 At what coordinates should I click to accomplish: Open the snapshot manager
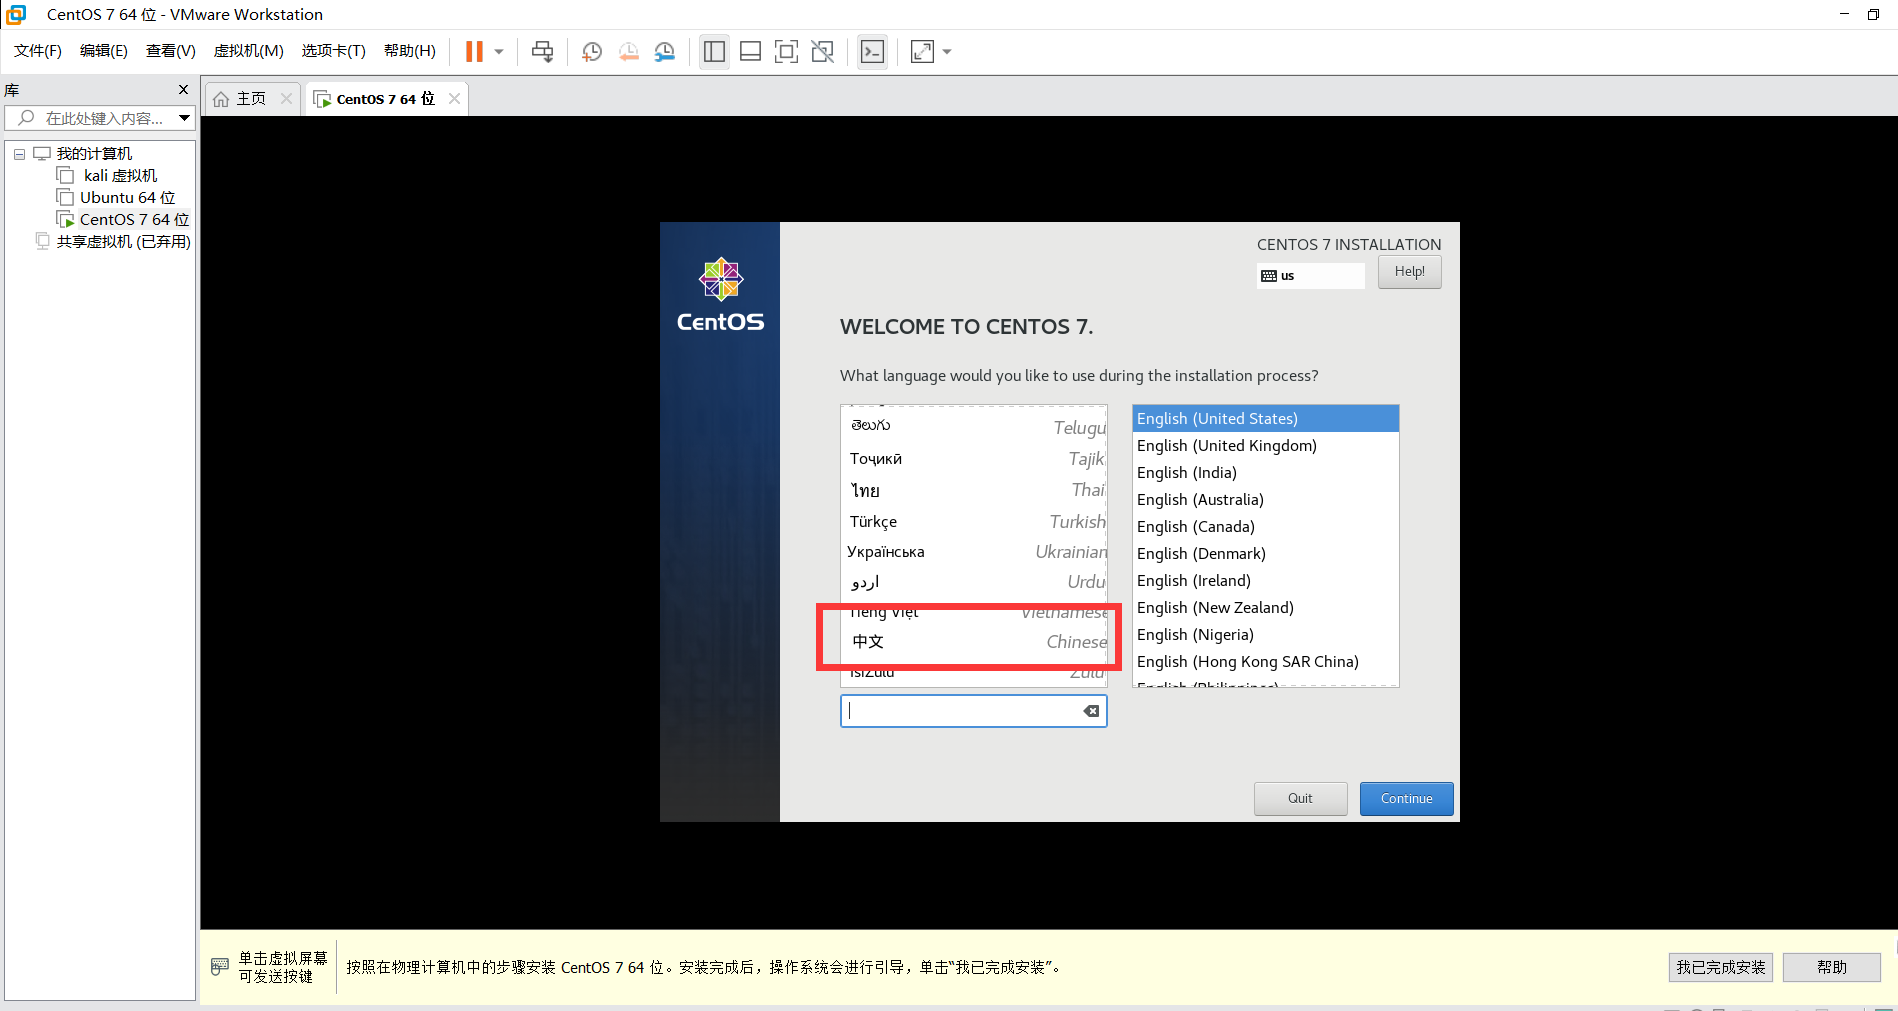tap(665, 52)
